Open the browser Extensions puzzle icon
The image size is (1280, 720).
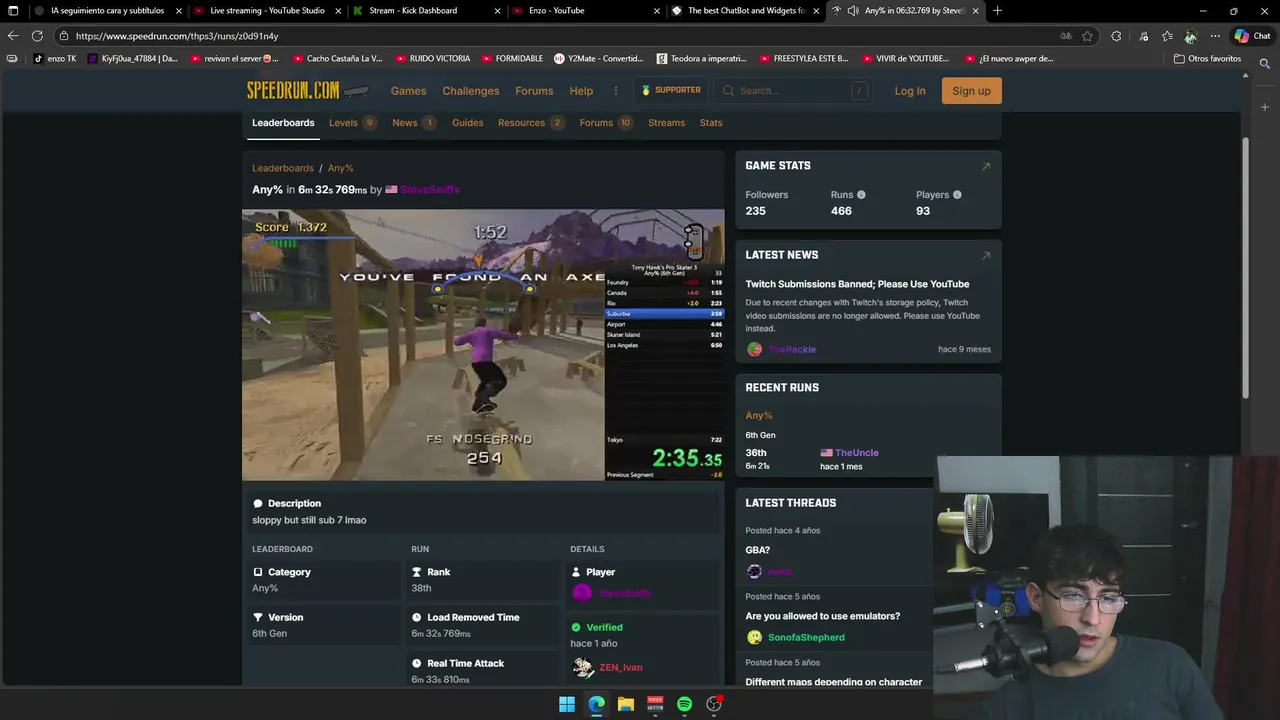pos(1116,36)
